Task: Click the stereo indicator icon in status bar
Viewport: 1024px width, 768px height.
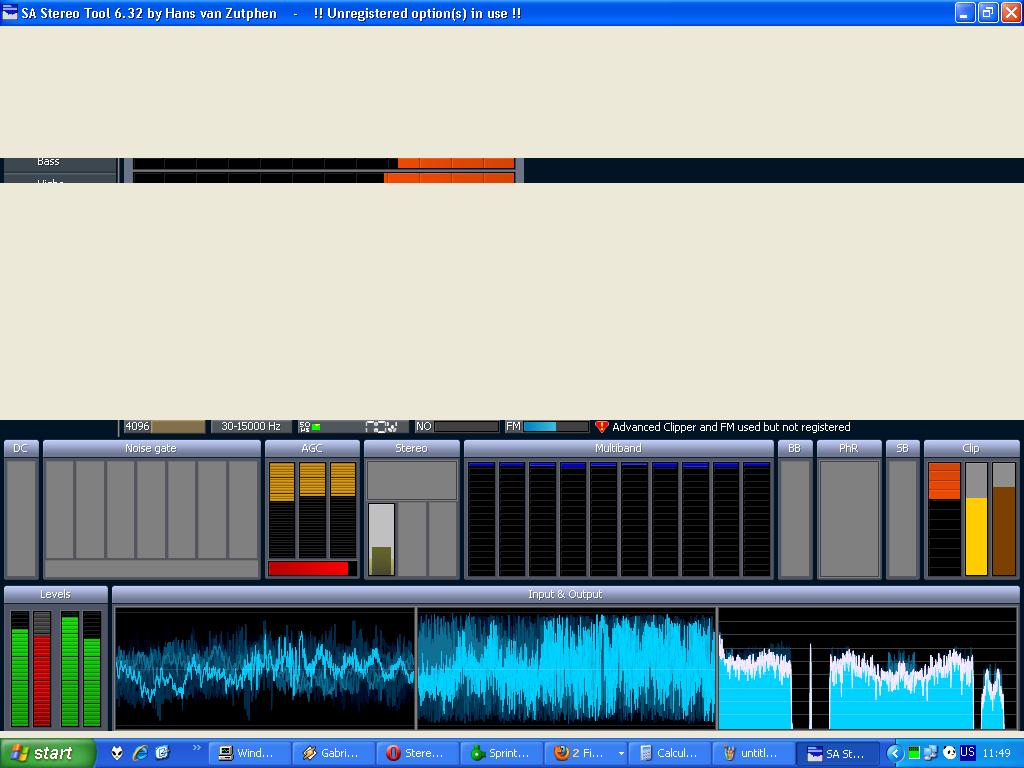Action: coord(381,427)
